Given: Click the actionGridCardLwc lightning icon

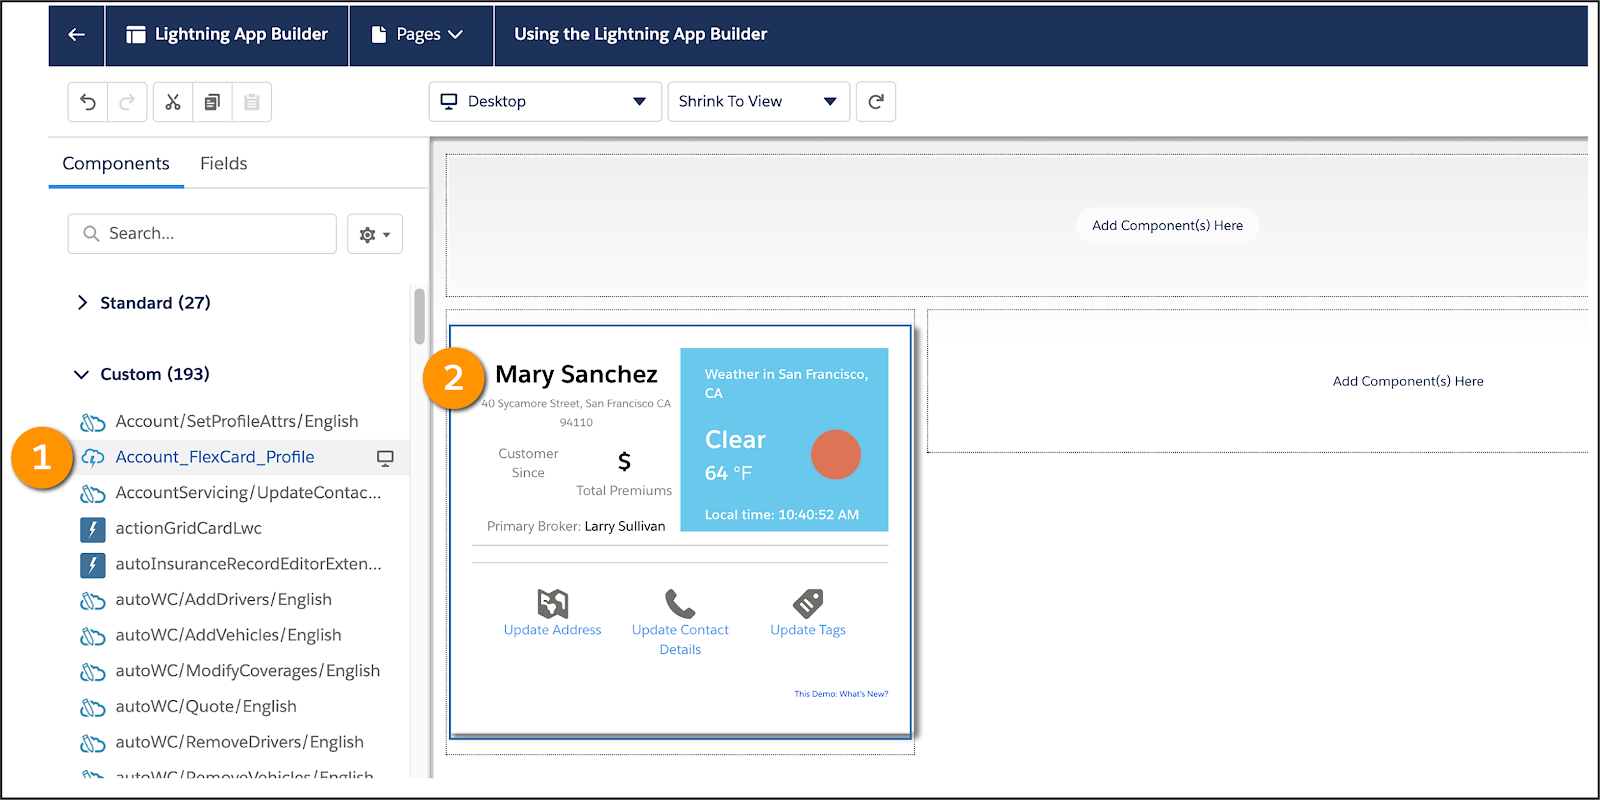Looking at the screenshot, I should (93, 528).
